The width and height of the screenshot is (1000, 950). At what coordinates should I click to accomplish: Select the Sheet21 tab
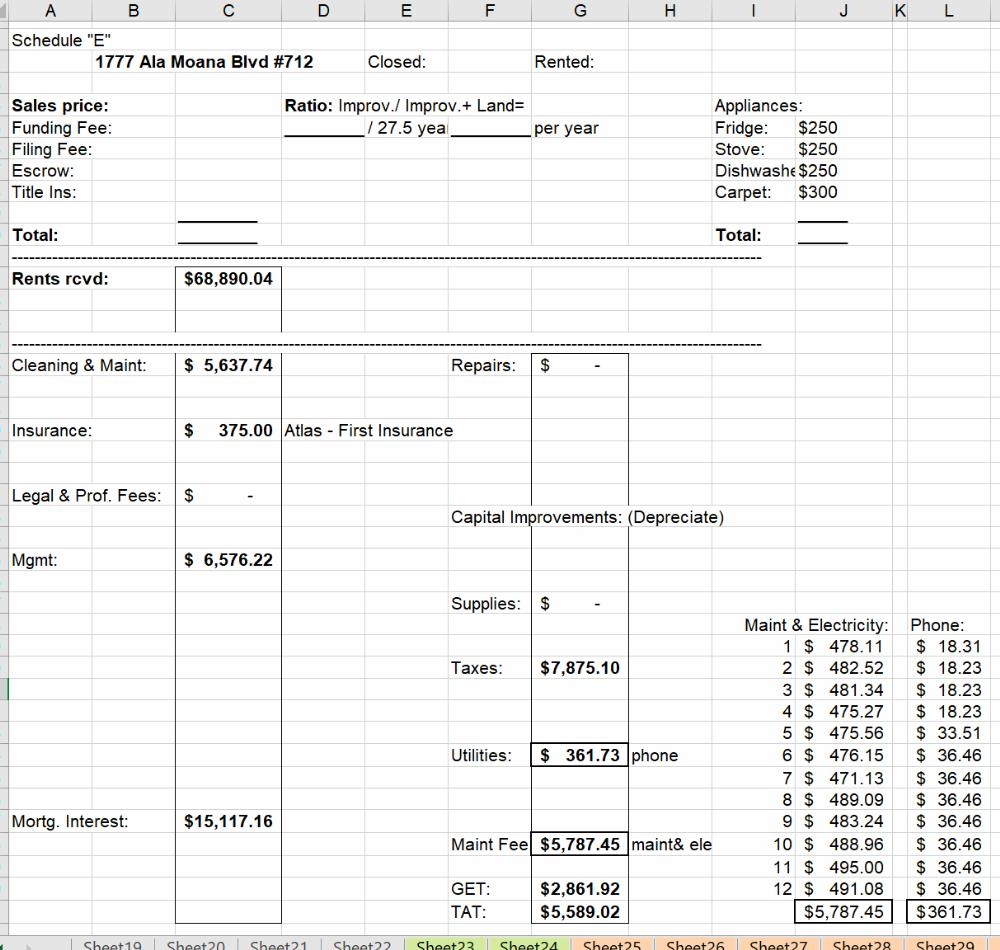click(x=278, y=943)
